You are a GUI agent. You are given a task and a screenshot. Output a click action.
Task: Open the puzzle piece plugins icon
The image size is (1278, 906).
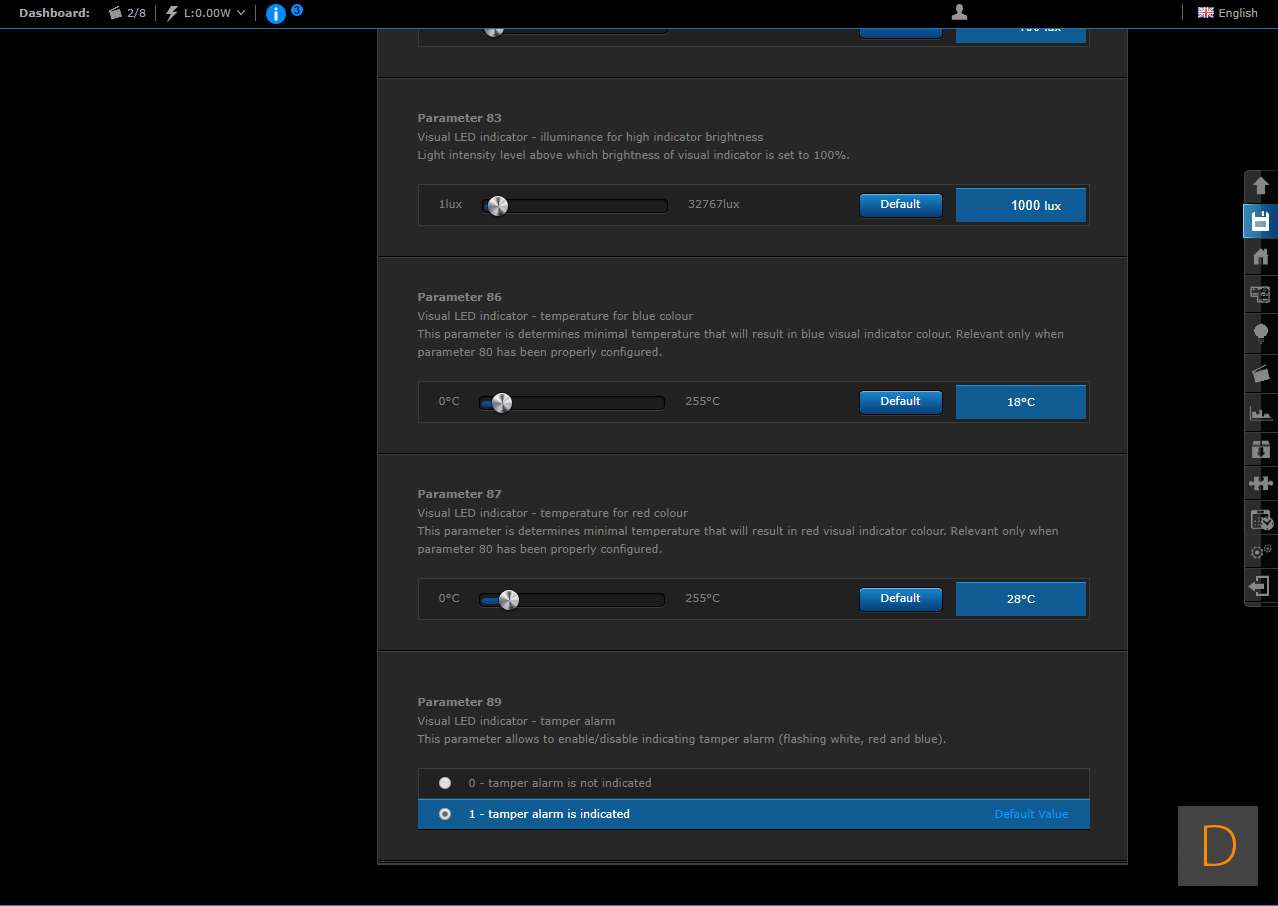coord(1260,483)
